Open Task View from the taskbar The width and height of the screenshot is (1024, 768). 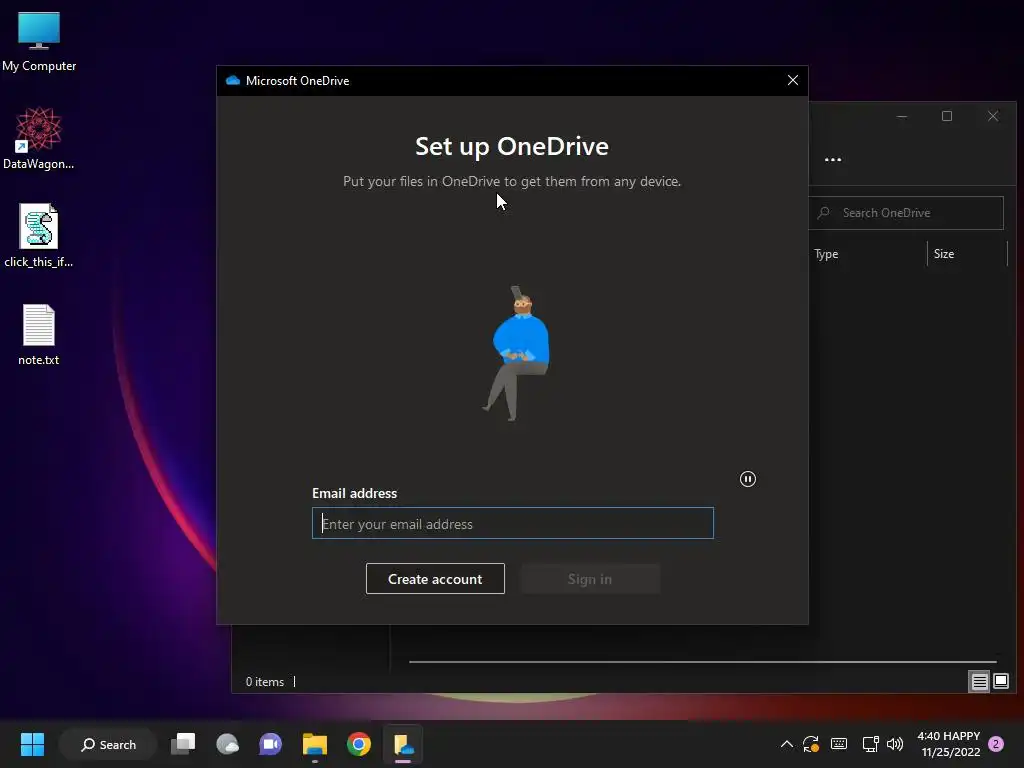tap(183, 744)
